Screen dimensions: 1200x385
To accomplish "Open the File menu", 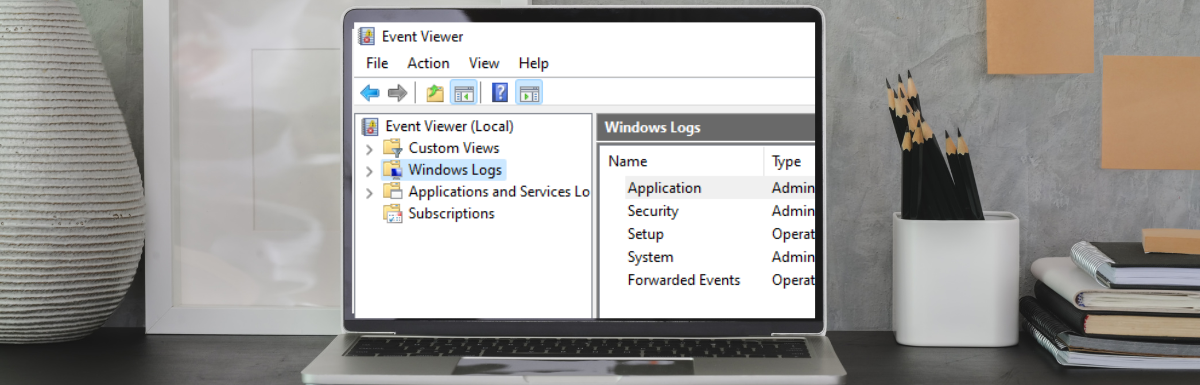I will tap(377, 63).
